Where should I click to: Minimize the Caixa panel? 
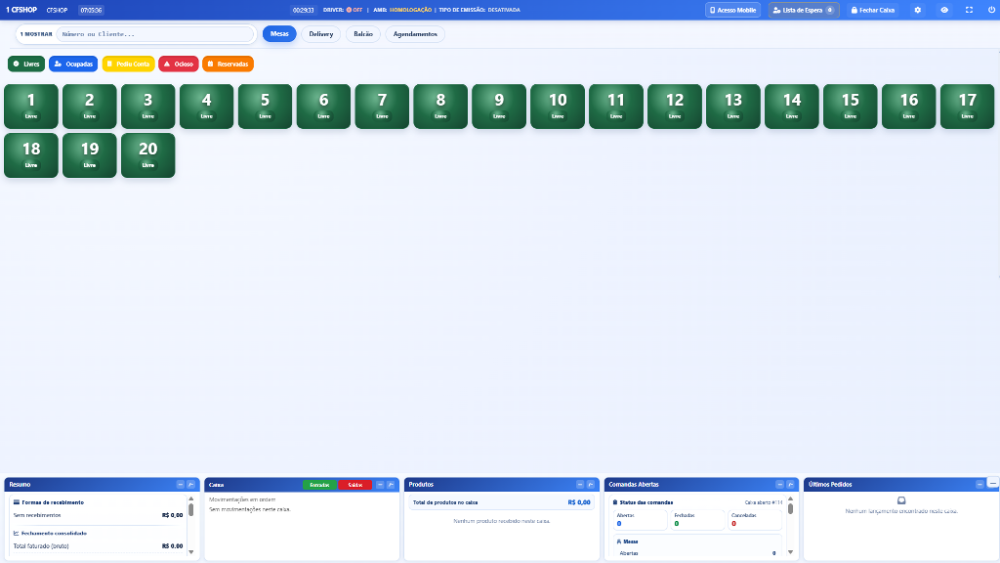point(380,485)
